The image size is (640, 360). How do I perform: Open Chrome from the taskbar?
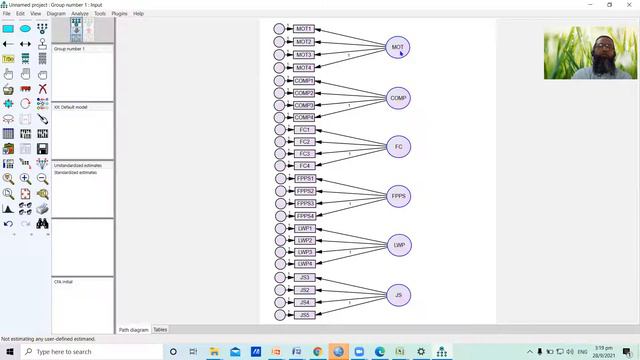(317, 351)
